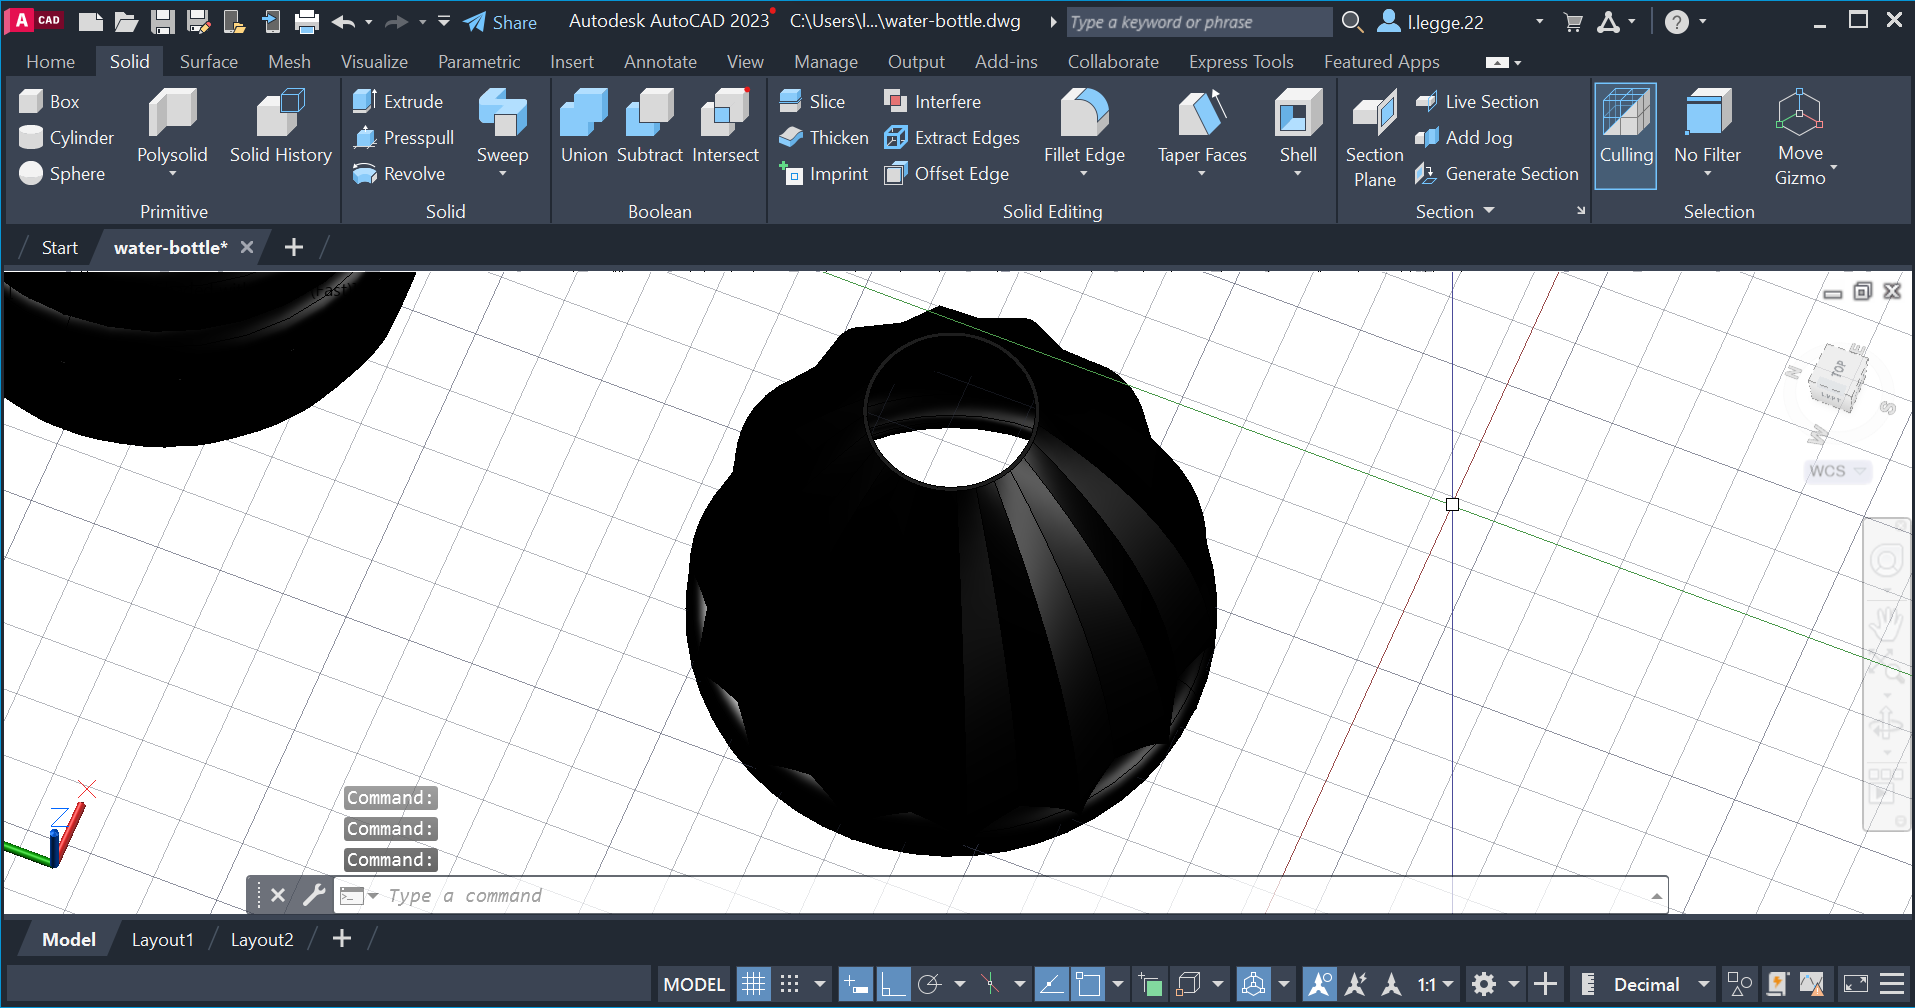Switch to the Layout1 tab

pos(162,939)
